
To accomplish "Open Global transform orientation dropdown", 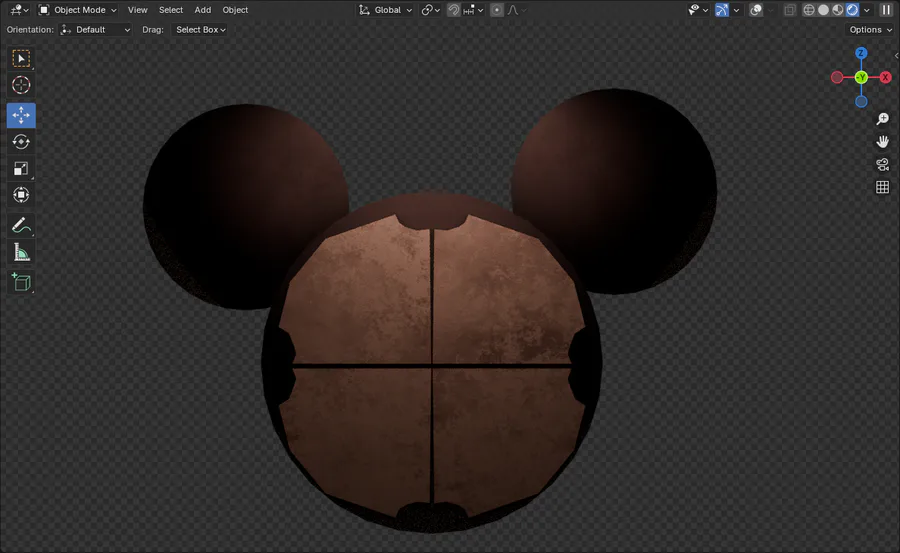I will [385, 10].
